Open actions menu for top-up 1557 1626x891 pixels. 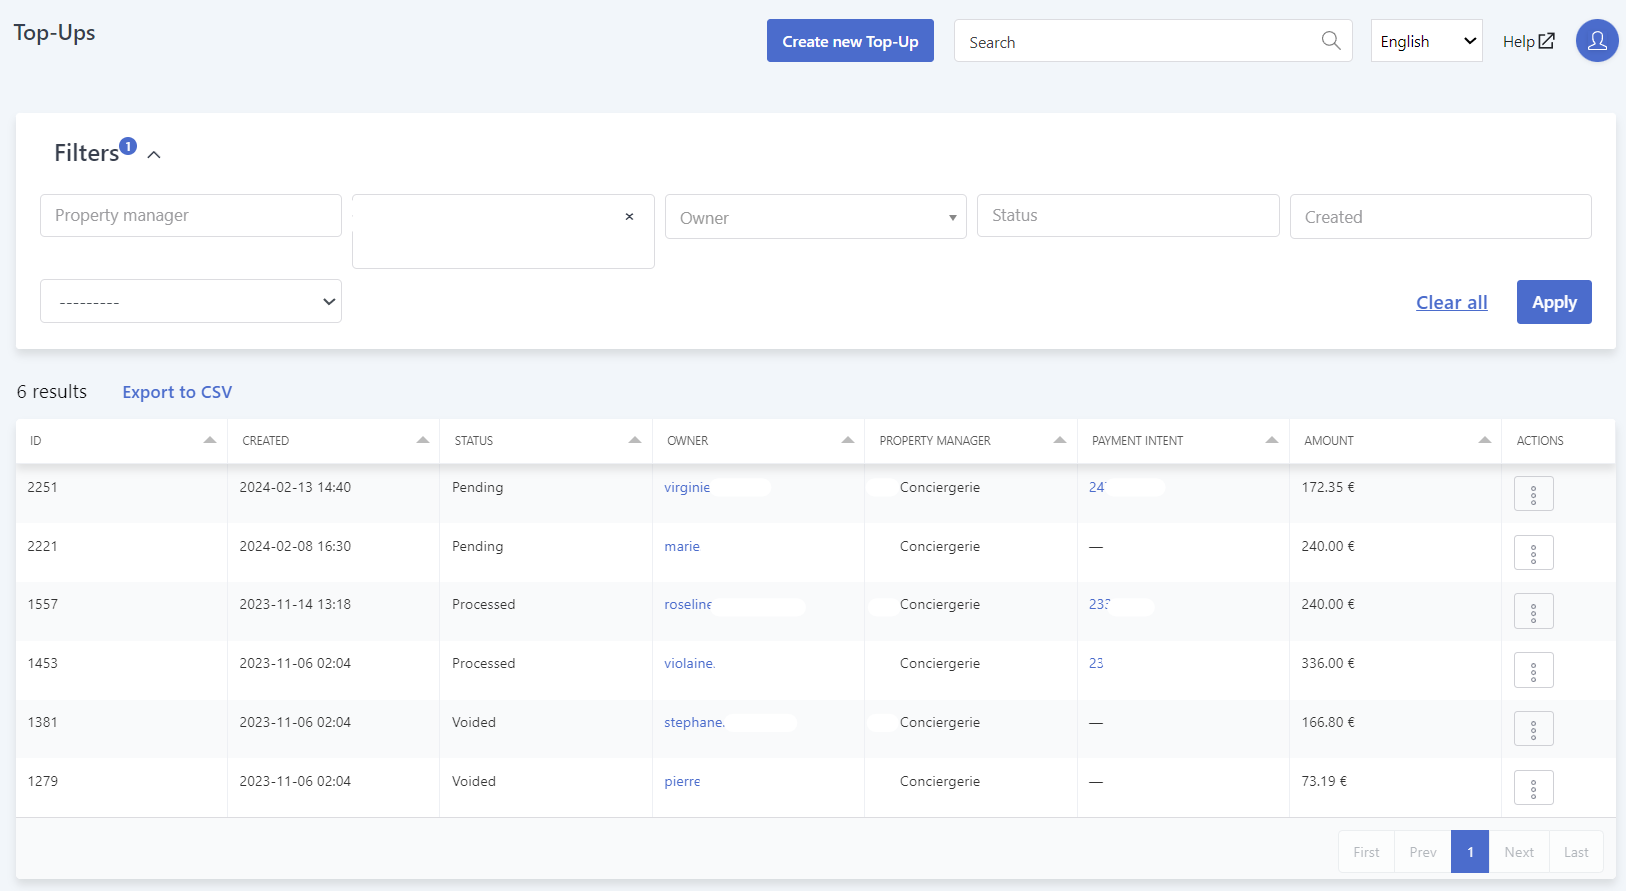pyautogui.click(x=1533, y=611)
